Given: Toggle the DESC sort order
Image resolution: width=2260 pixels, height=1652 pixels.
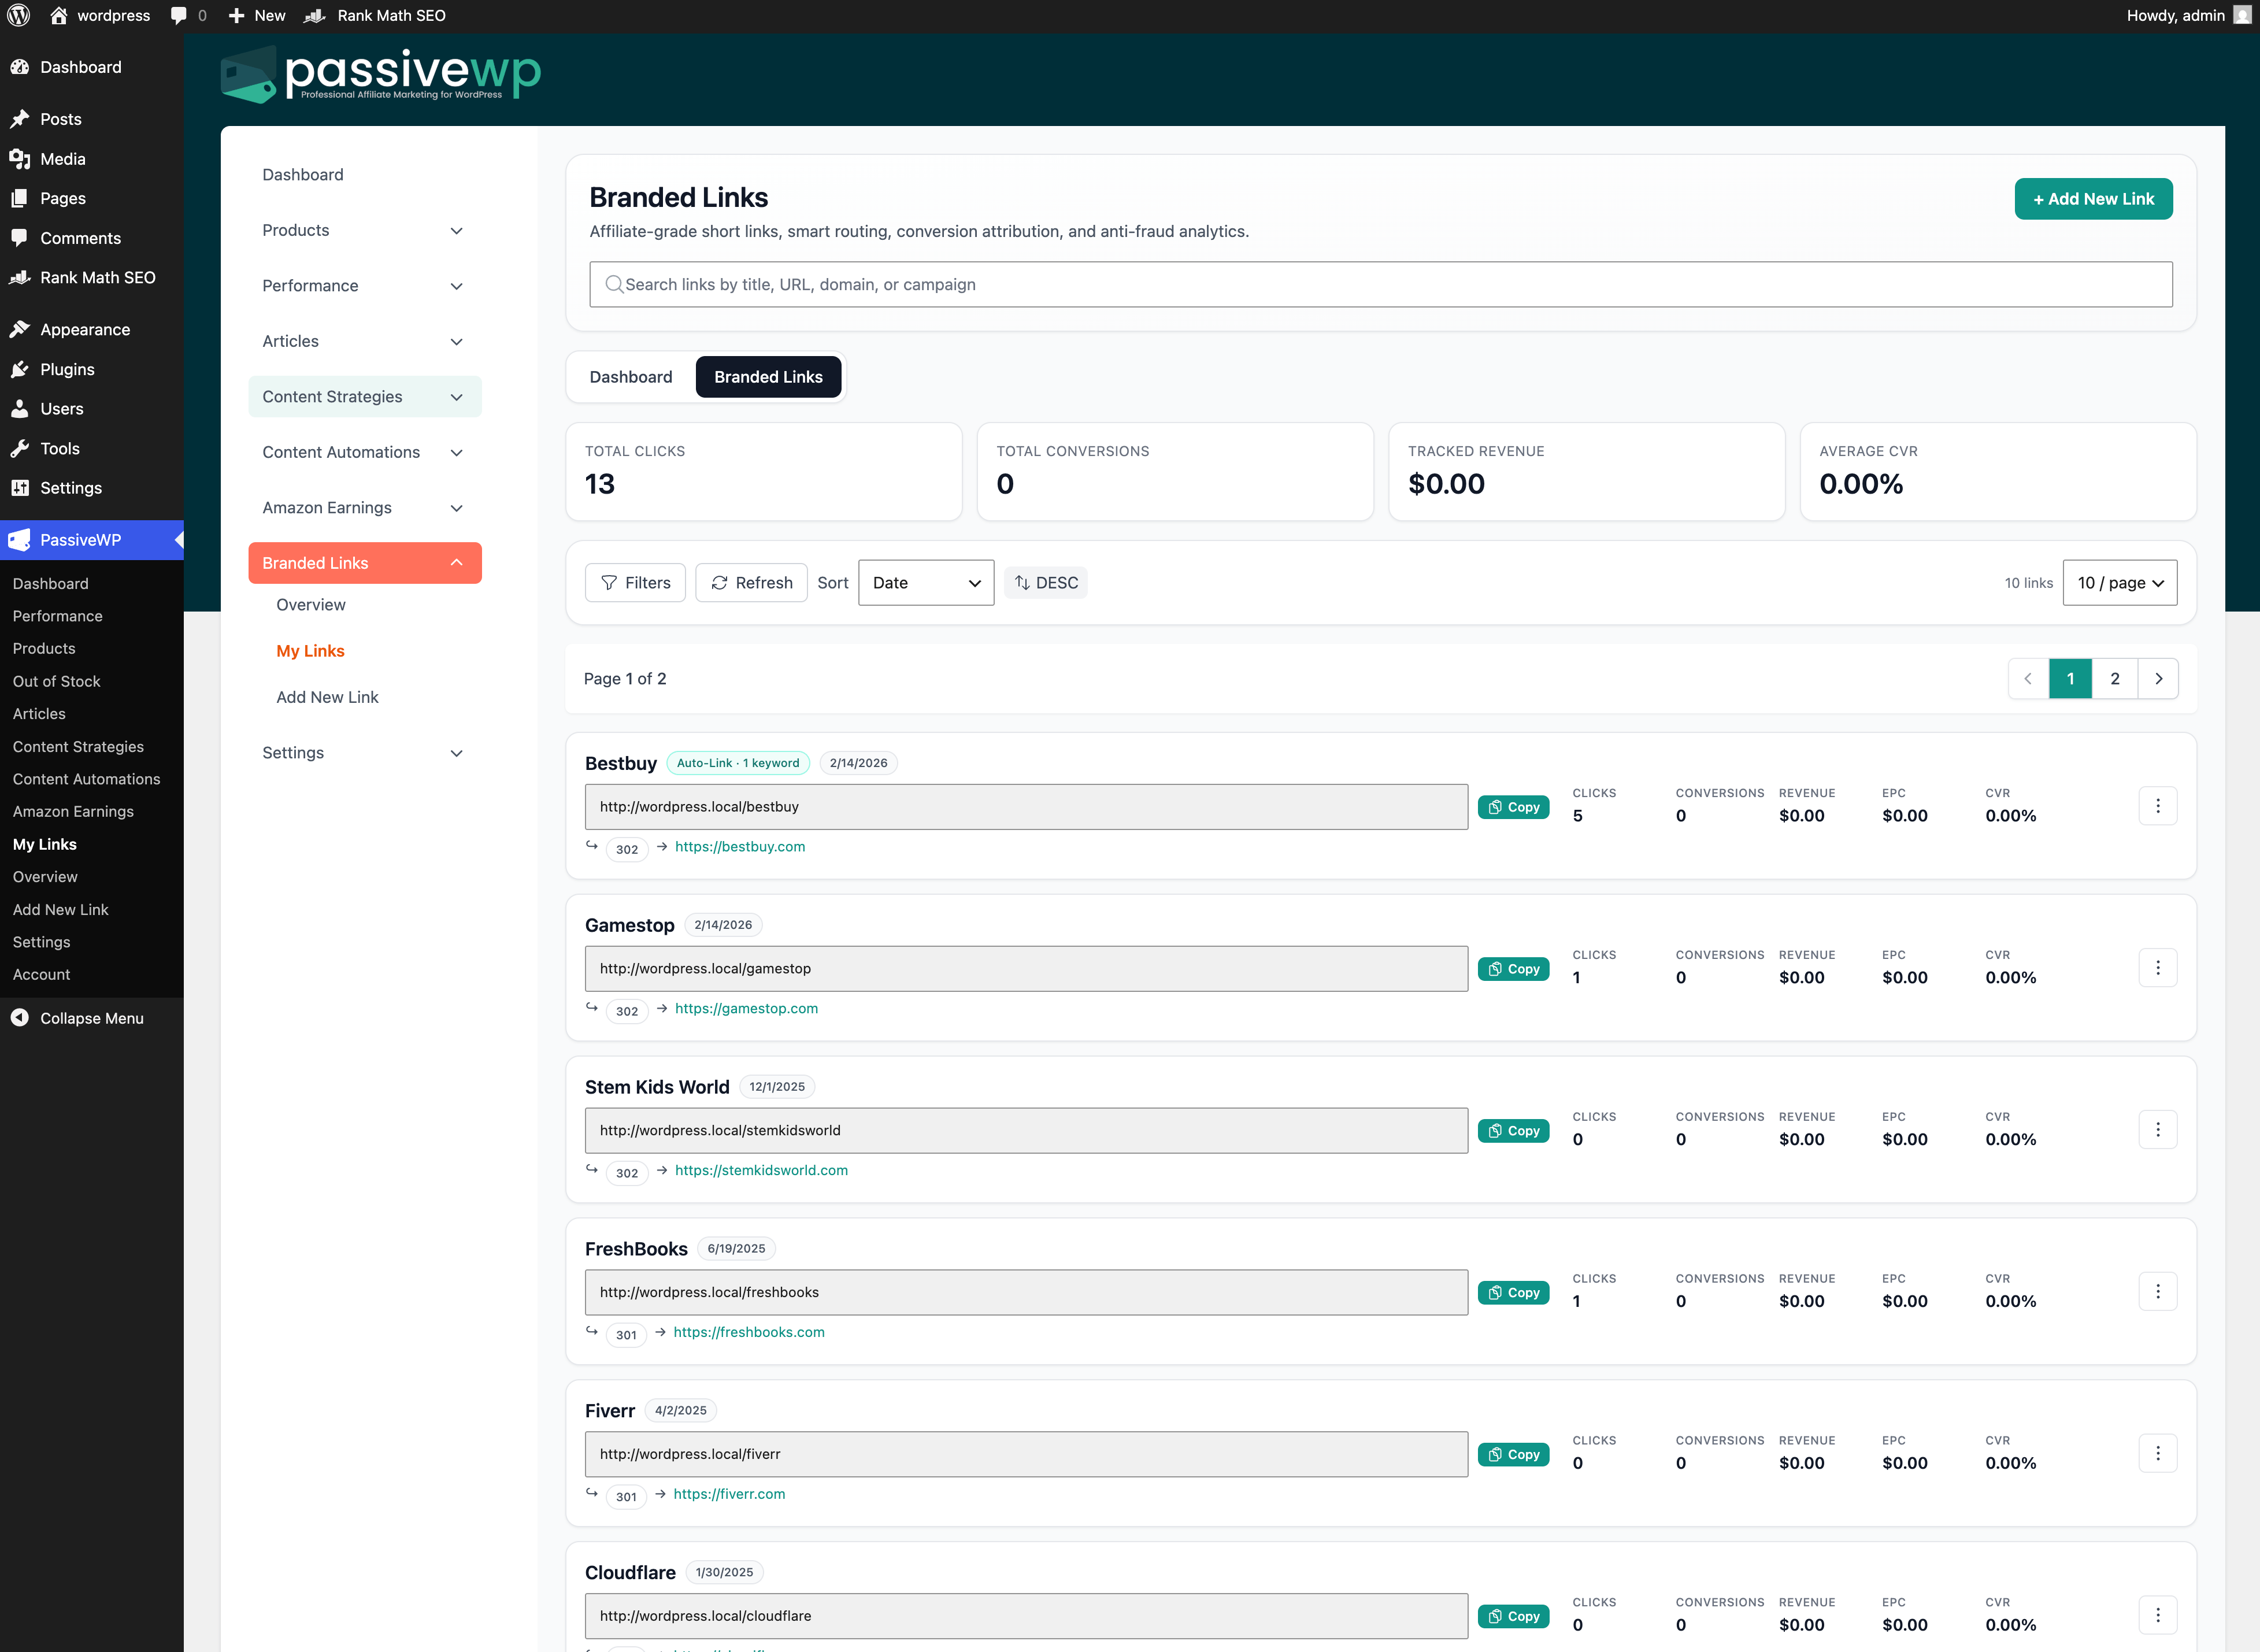Looking at the screenshot, I should click(1045, 582).
